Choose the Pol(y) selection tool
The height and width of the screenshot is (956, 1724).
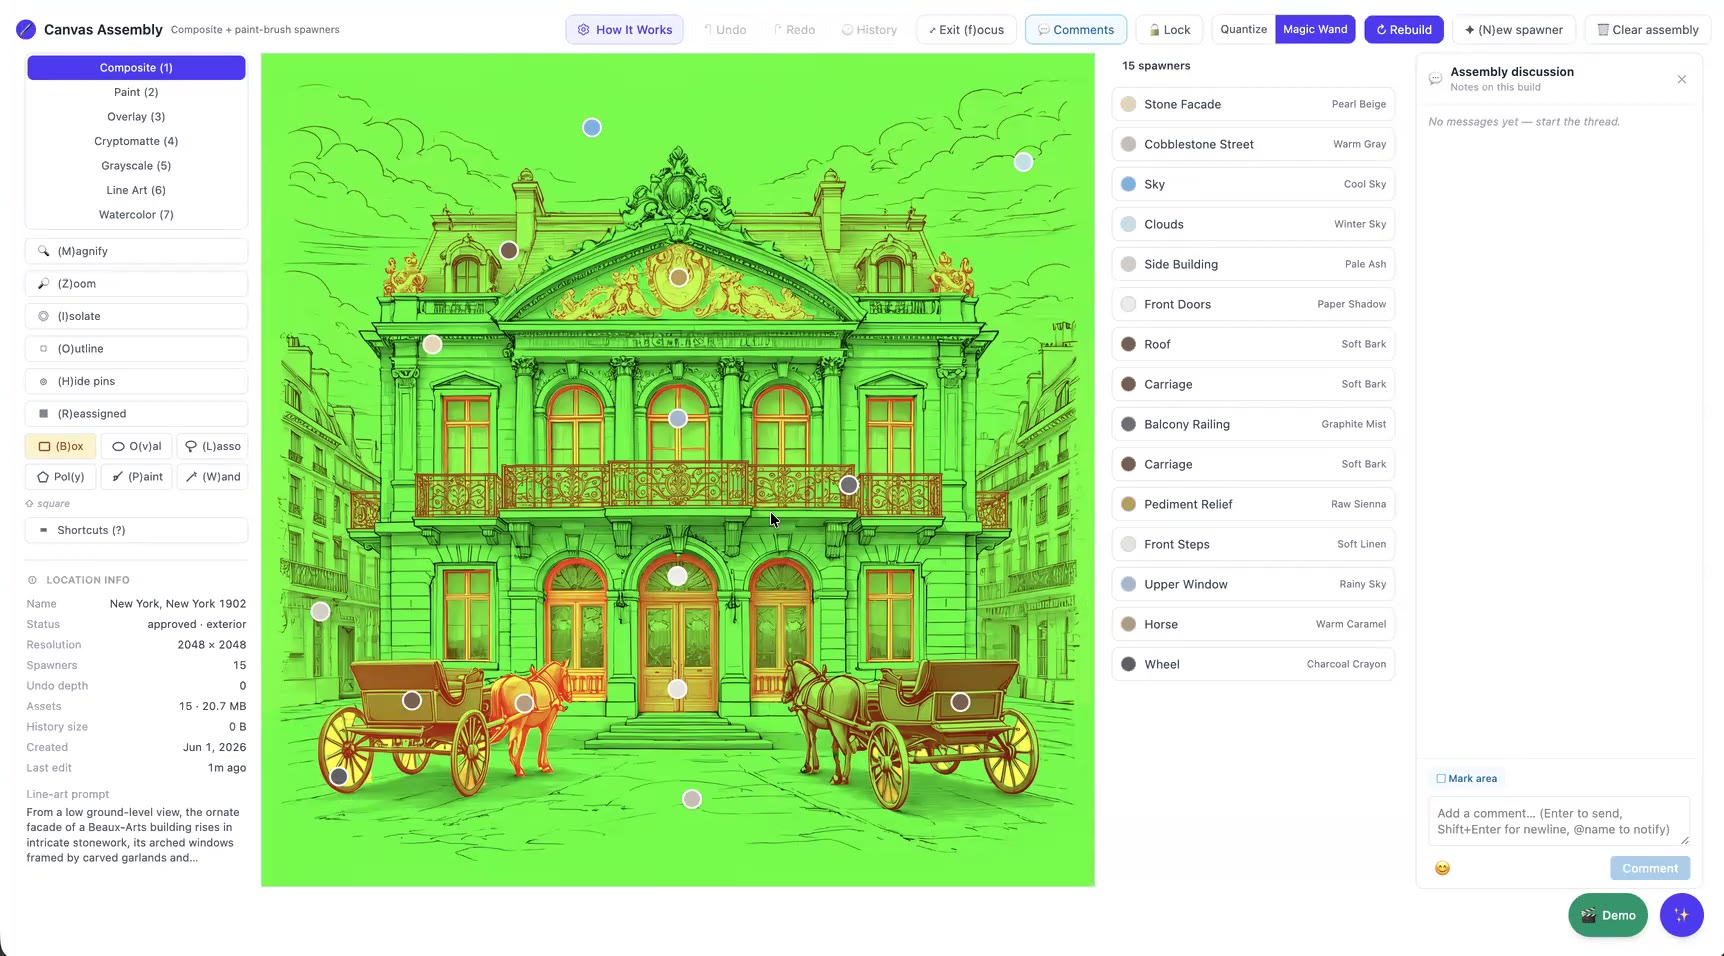point(61,477)
